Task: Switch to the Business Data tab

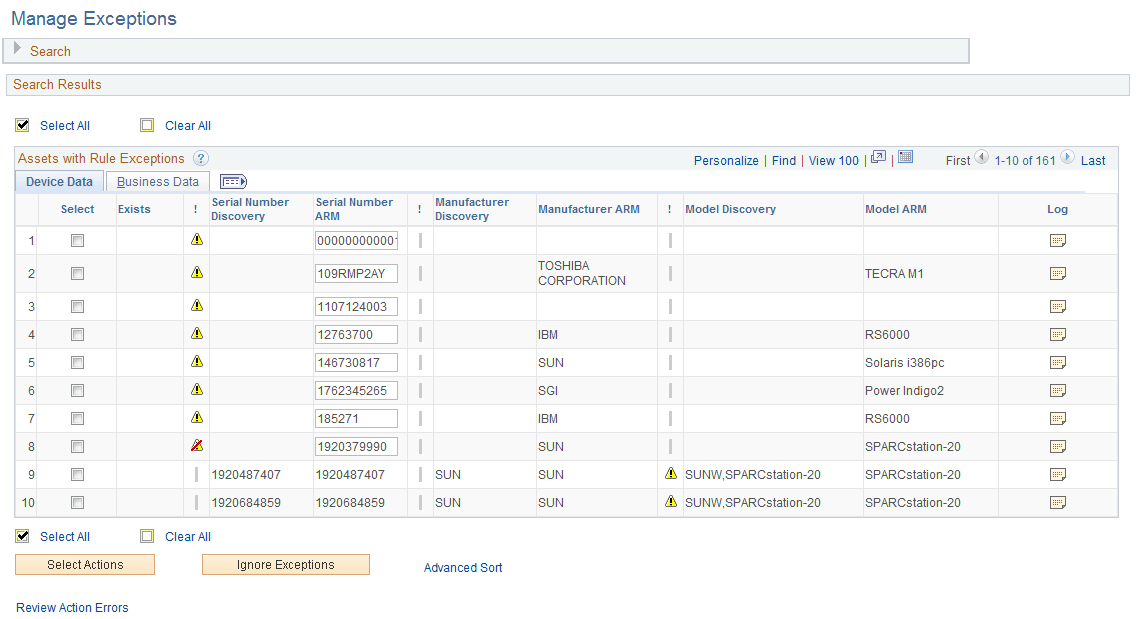Action: [157, 181]
